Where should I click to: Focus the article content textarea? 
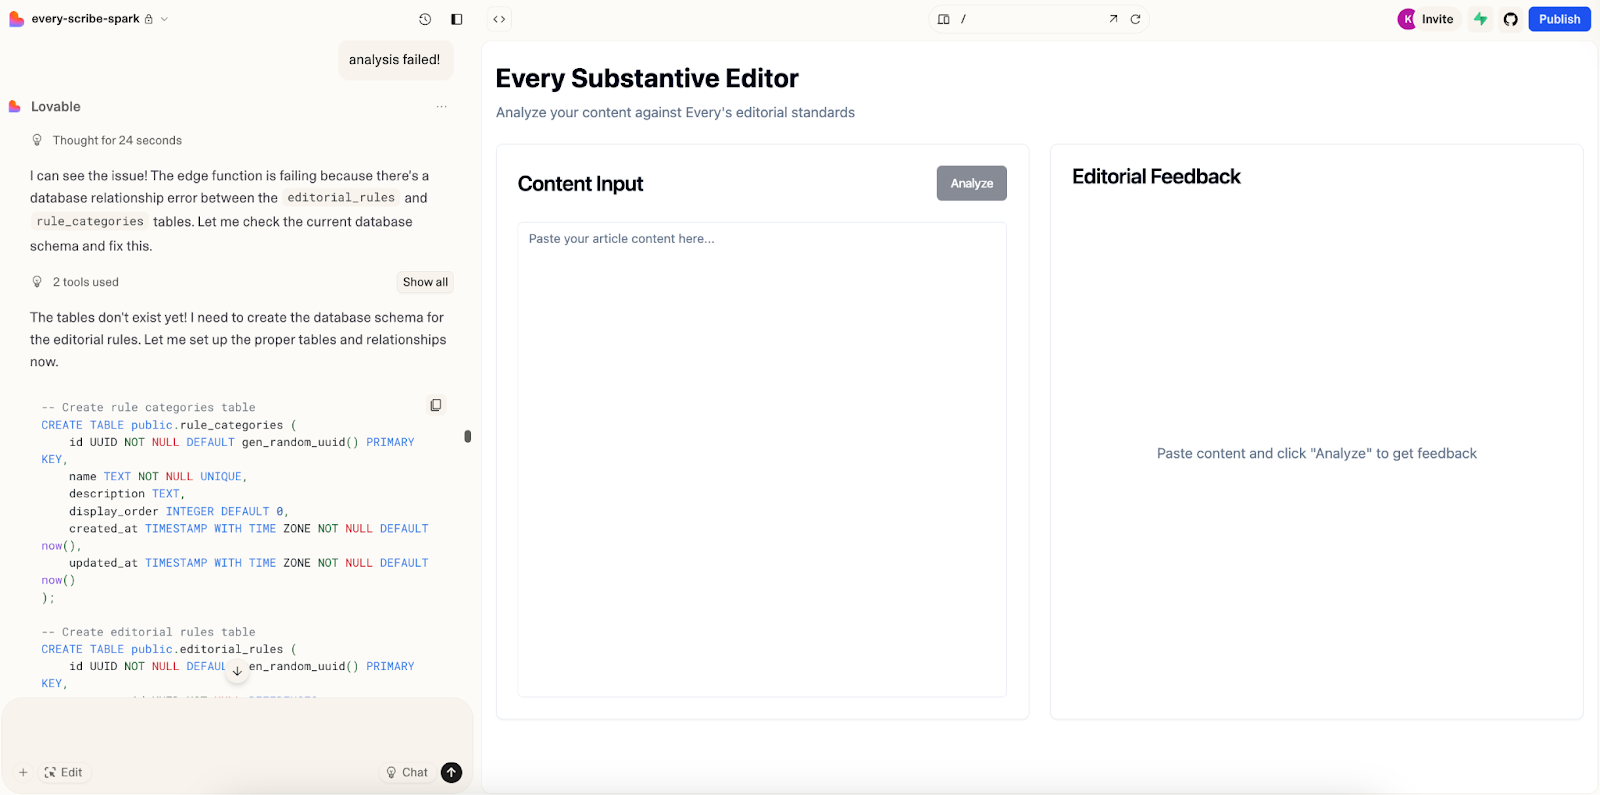762,459
